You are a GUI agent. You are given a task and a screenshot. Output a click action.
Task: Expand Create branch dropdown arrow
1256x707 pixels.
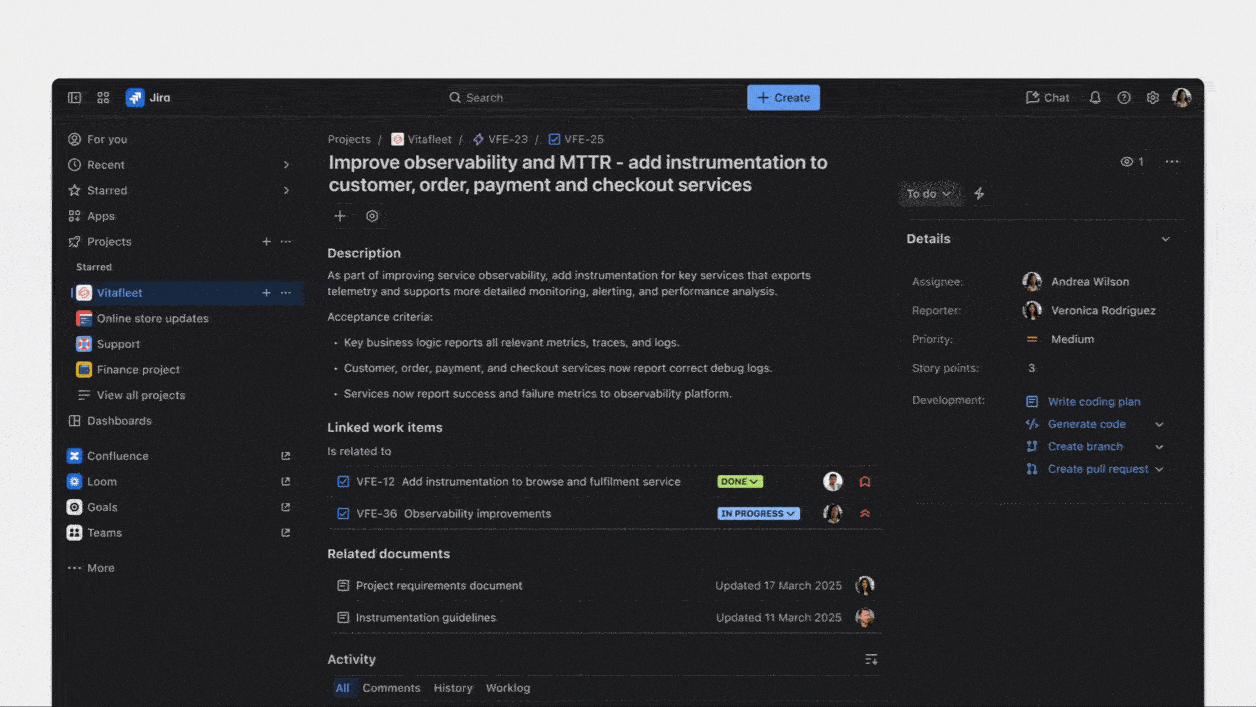(x=1160, y=447)
